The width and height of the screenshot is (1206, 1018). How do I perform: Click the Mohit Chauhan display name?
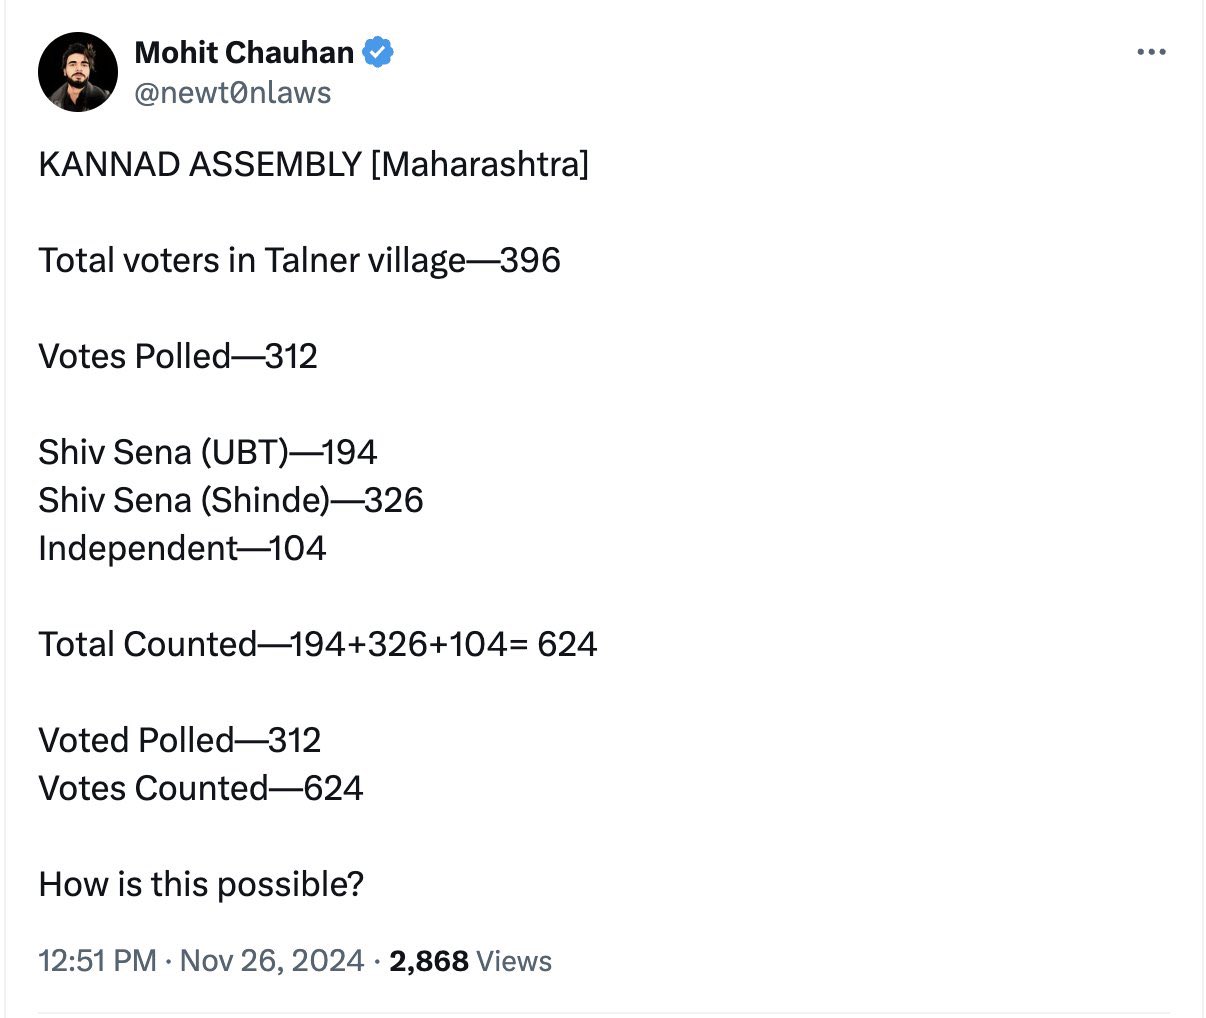click(244, 52)
